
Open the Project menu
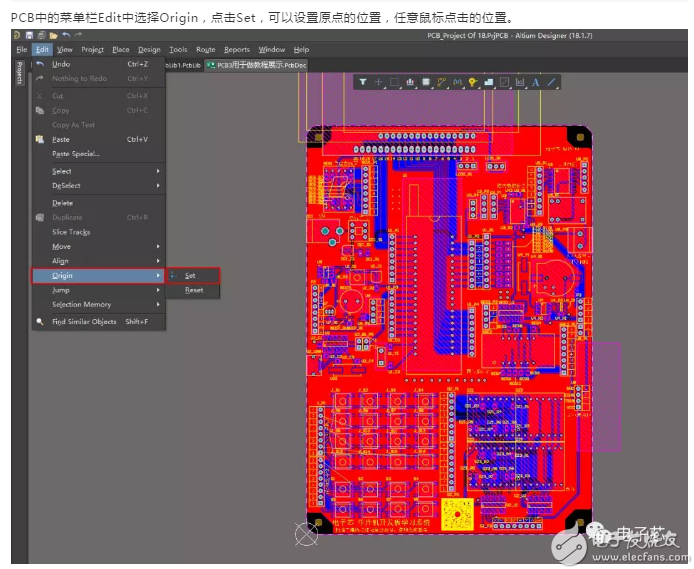pos(93,50)
